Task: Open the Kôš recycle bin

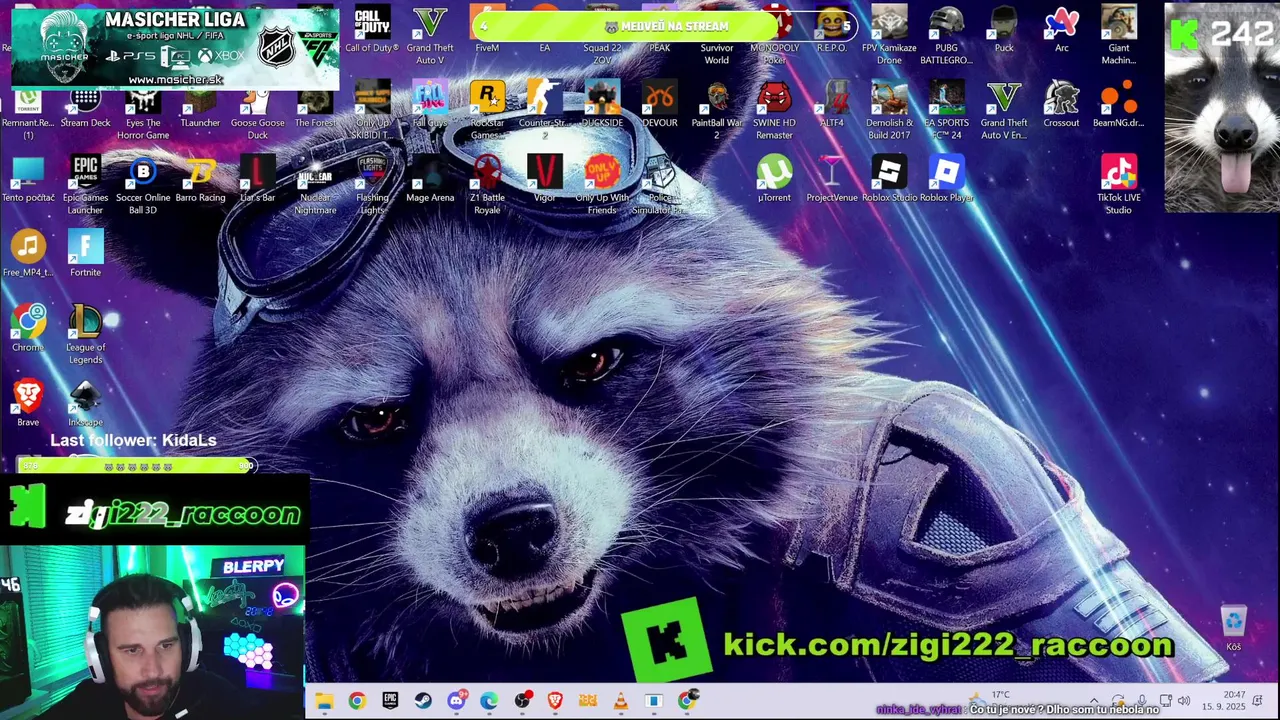Action: point(1233,629)
